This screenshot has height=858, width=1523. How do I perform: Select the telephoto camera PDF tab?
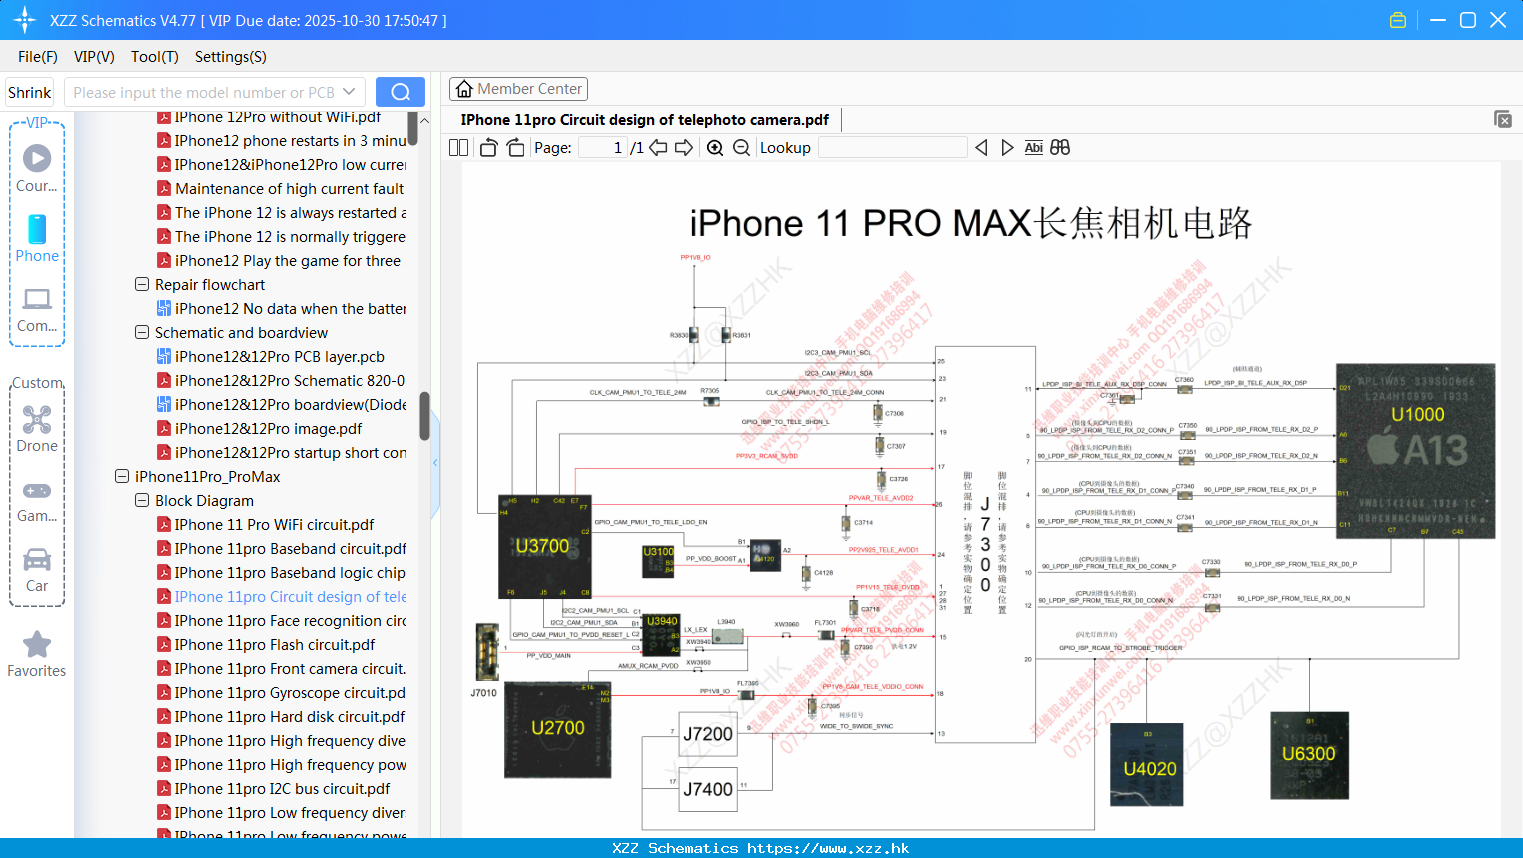point(645,120)
